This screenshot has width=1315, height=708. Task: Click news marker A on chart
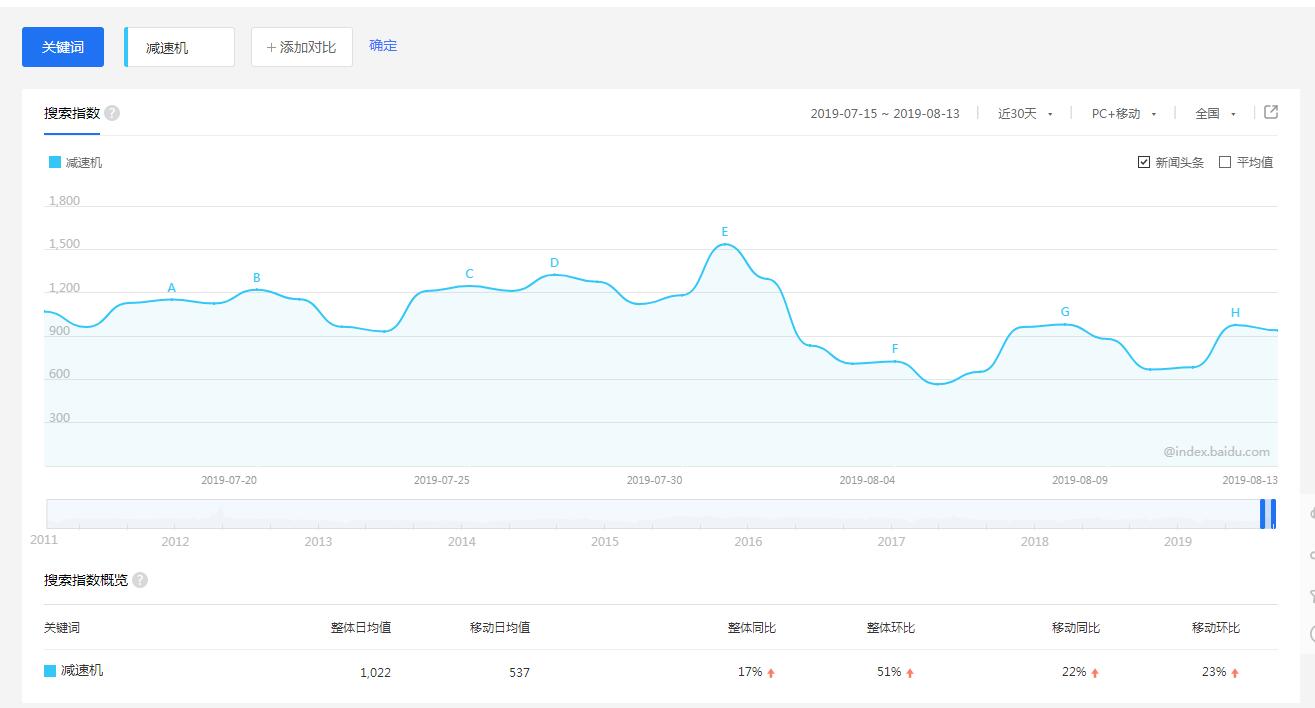click(x=172, y=288)
